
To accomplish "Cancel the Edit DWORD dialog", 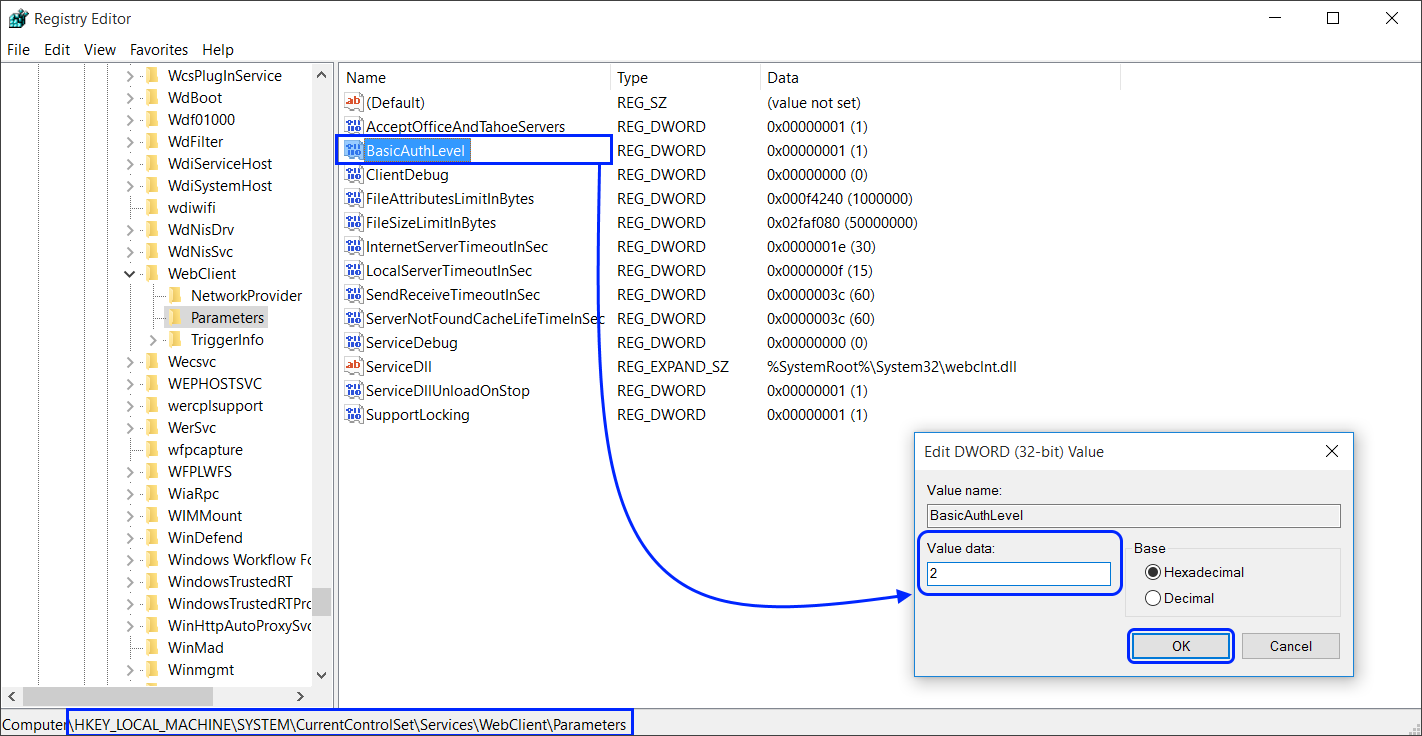I will tap(1290, 646).
